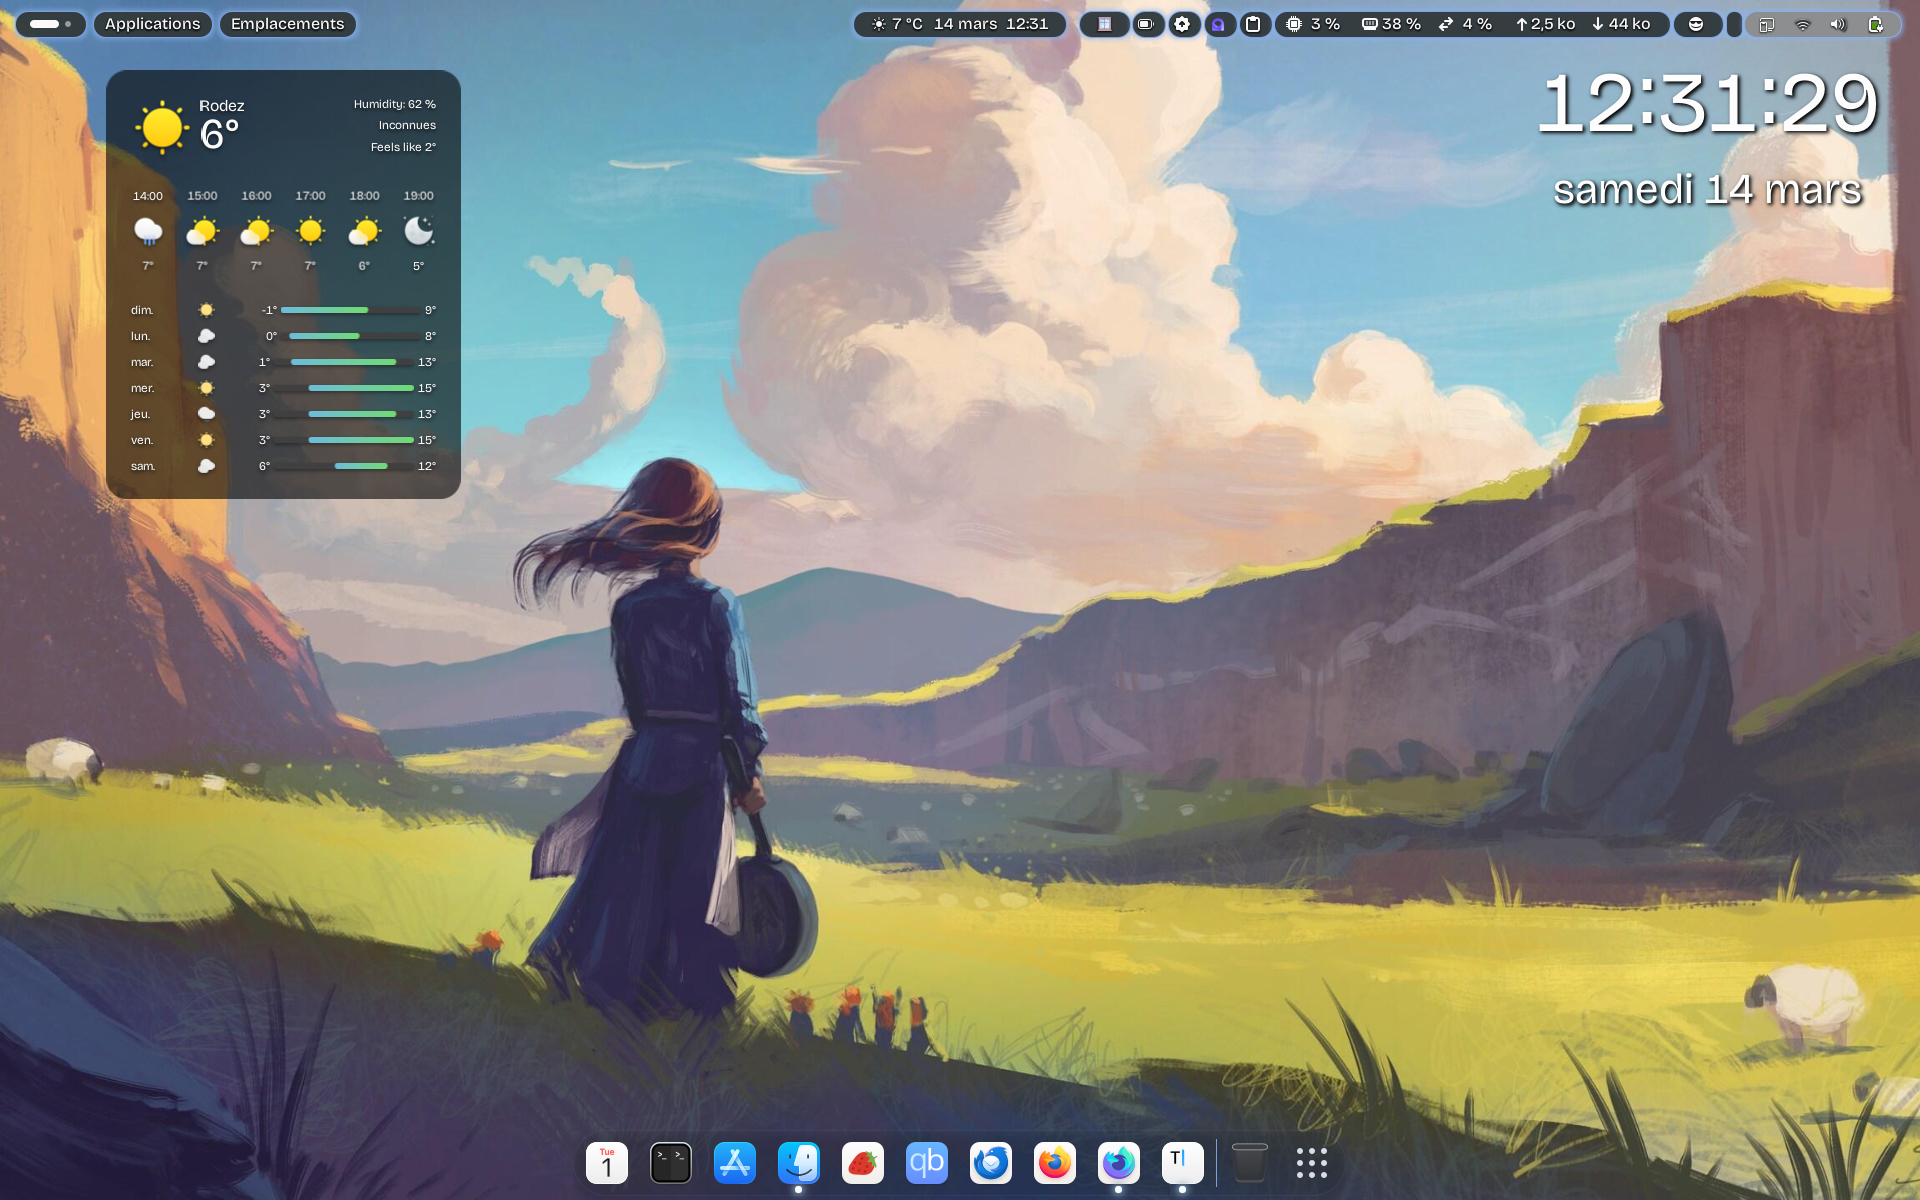The height and width of the screenshot is (1200, 1920).
Task: Open the App Store dock icon
Action: click(734, 1163)
